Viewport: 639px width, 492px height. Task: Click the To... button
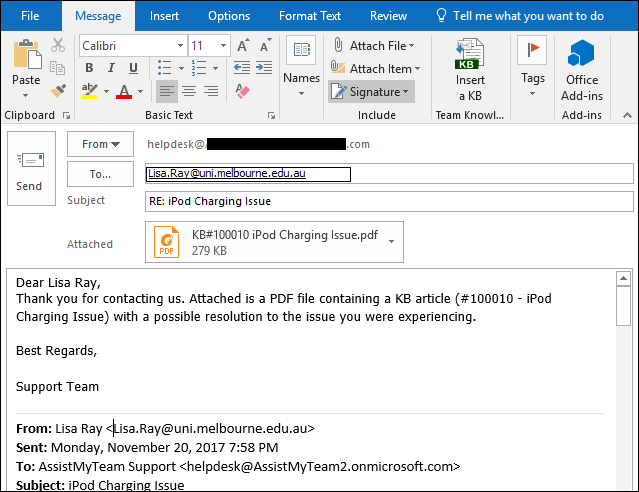click(100, 173)
